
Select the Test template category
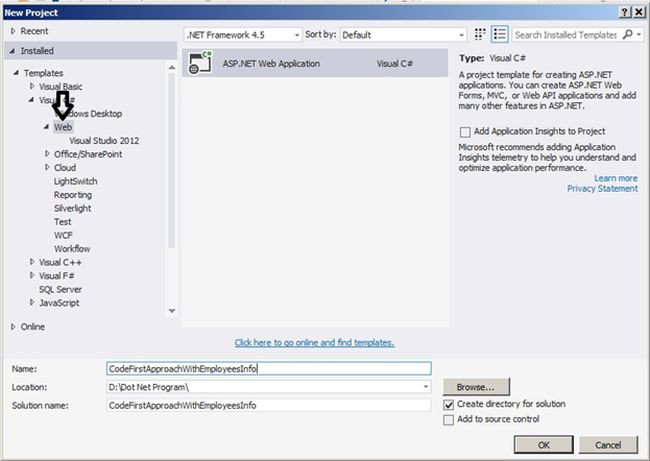tap(63, 222)
